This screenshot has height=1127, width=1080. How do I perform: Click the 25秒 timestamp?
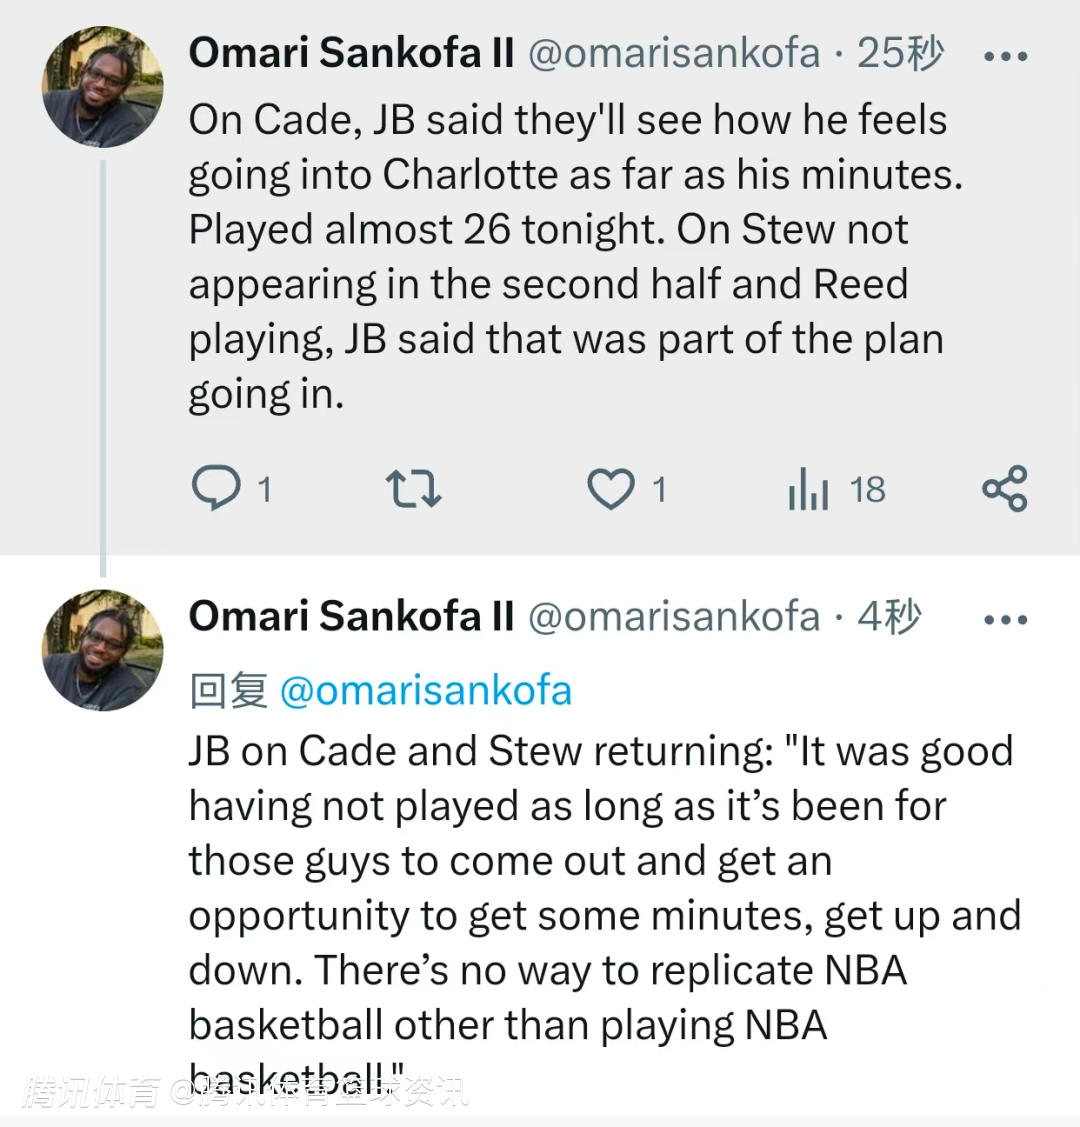click(x=900, y=53)
